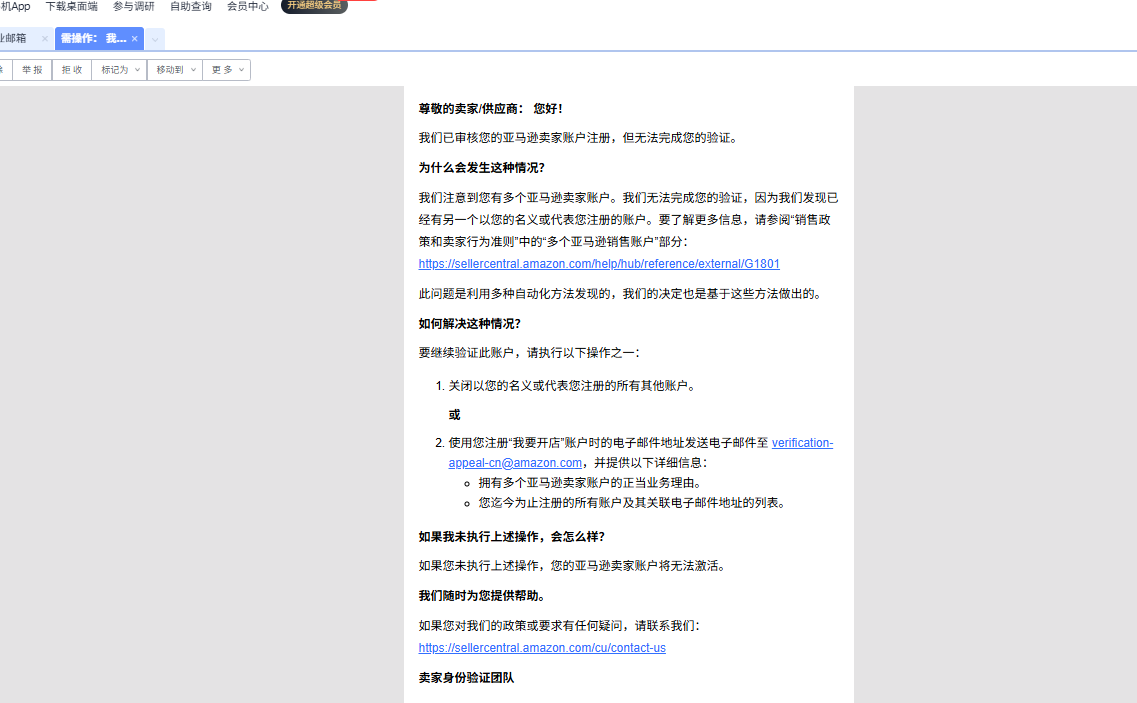Click the 开通超级会员 badge button

314,6
